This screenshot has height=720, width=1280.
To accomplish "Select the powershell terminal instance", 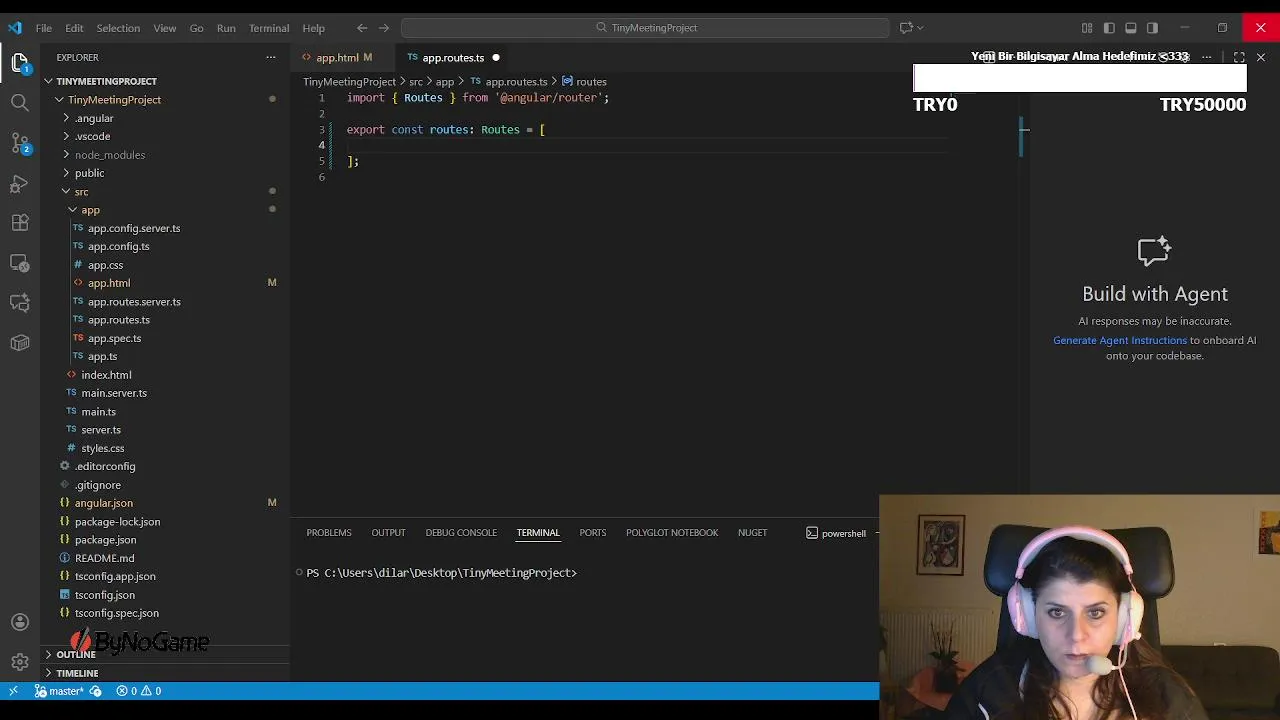I will [836, 533].
